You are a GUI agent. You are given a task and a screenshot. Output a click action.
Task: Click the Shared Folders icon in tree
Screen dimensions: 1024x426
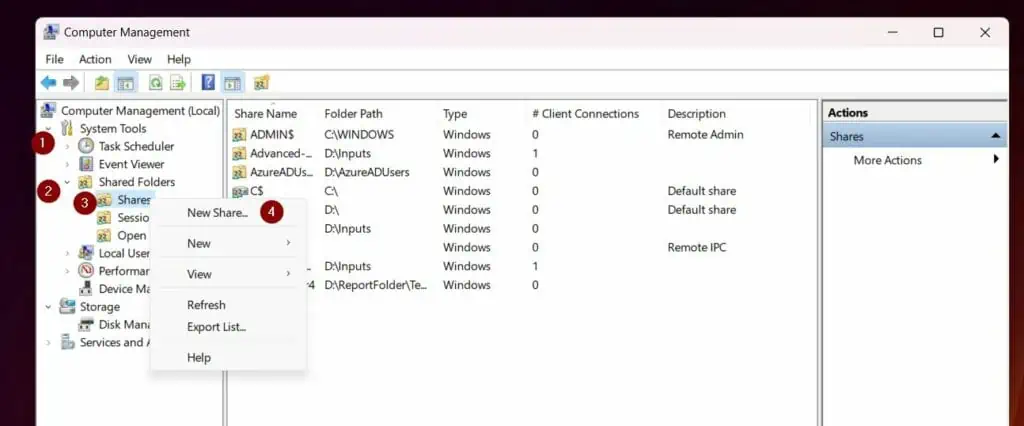pyautogui.click(x=86, y=182)
